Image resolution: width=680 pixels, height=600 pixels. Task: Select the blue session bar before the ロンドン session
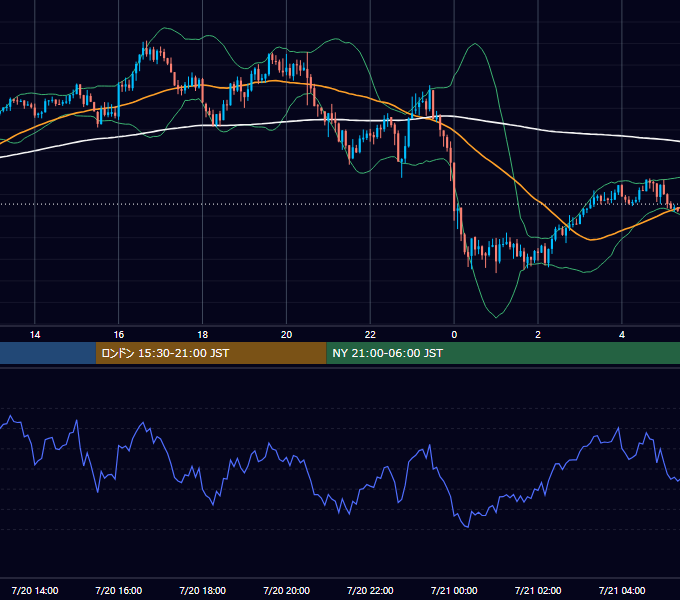pos(48,353)
